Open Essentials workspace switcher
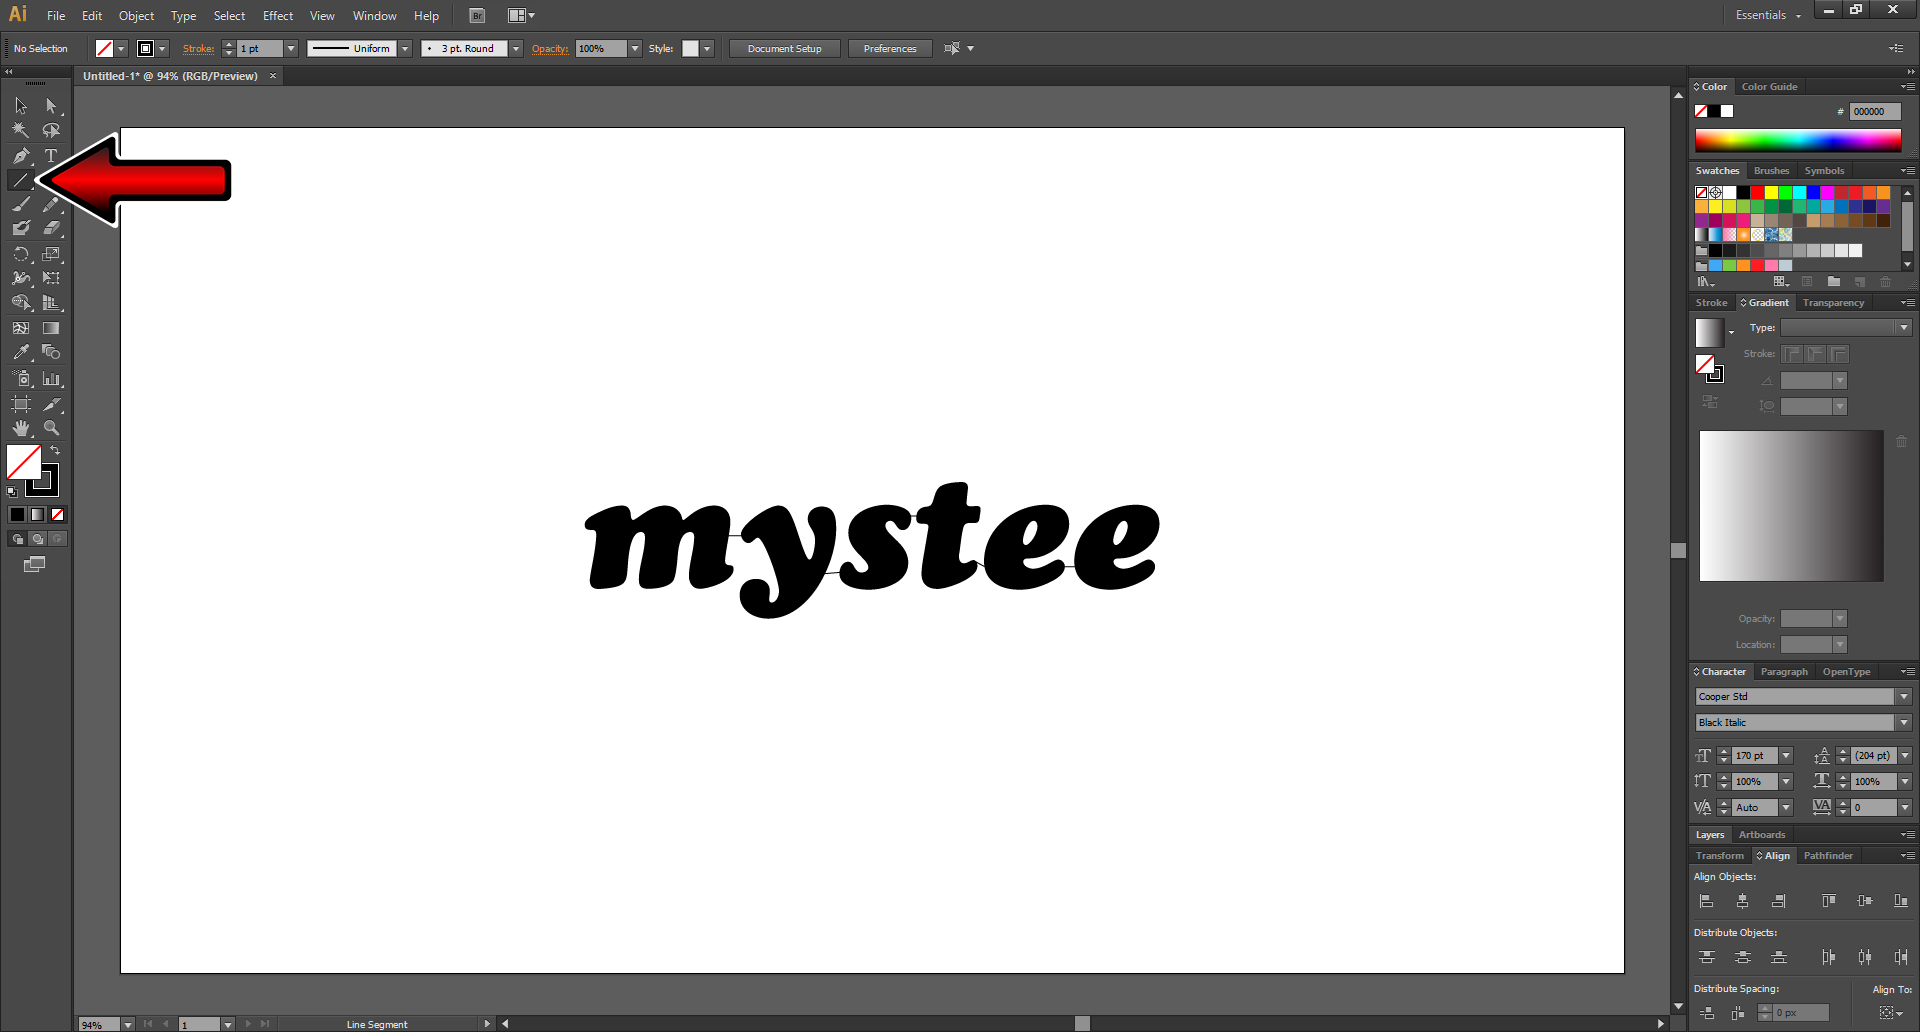This screenshot has width=1920, height=1032. (1768, 15)
